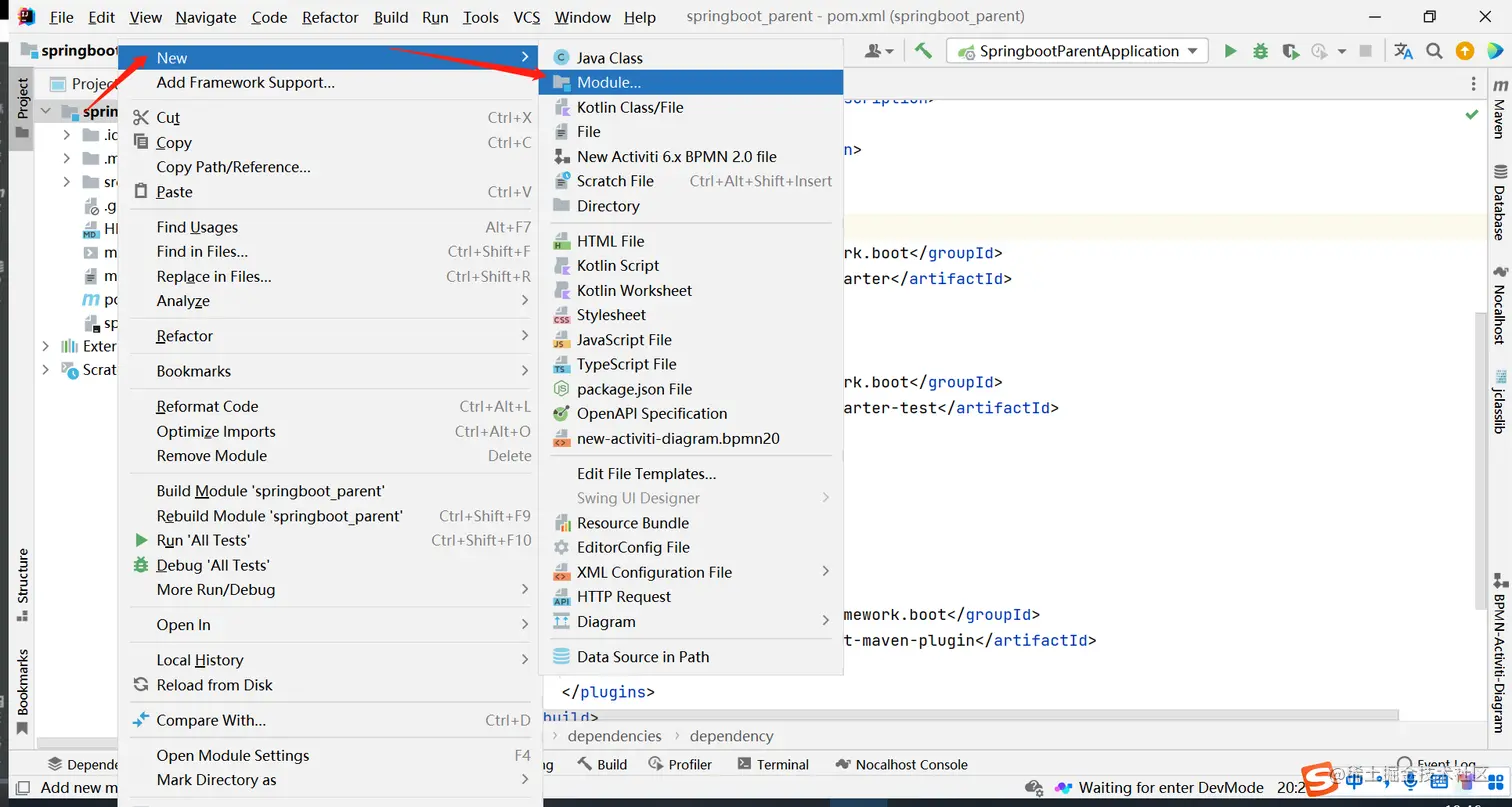Build project with the hammer icon
The height and width of the screenshot is (807, 1512).
[x=923, y=51]
